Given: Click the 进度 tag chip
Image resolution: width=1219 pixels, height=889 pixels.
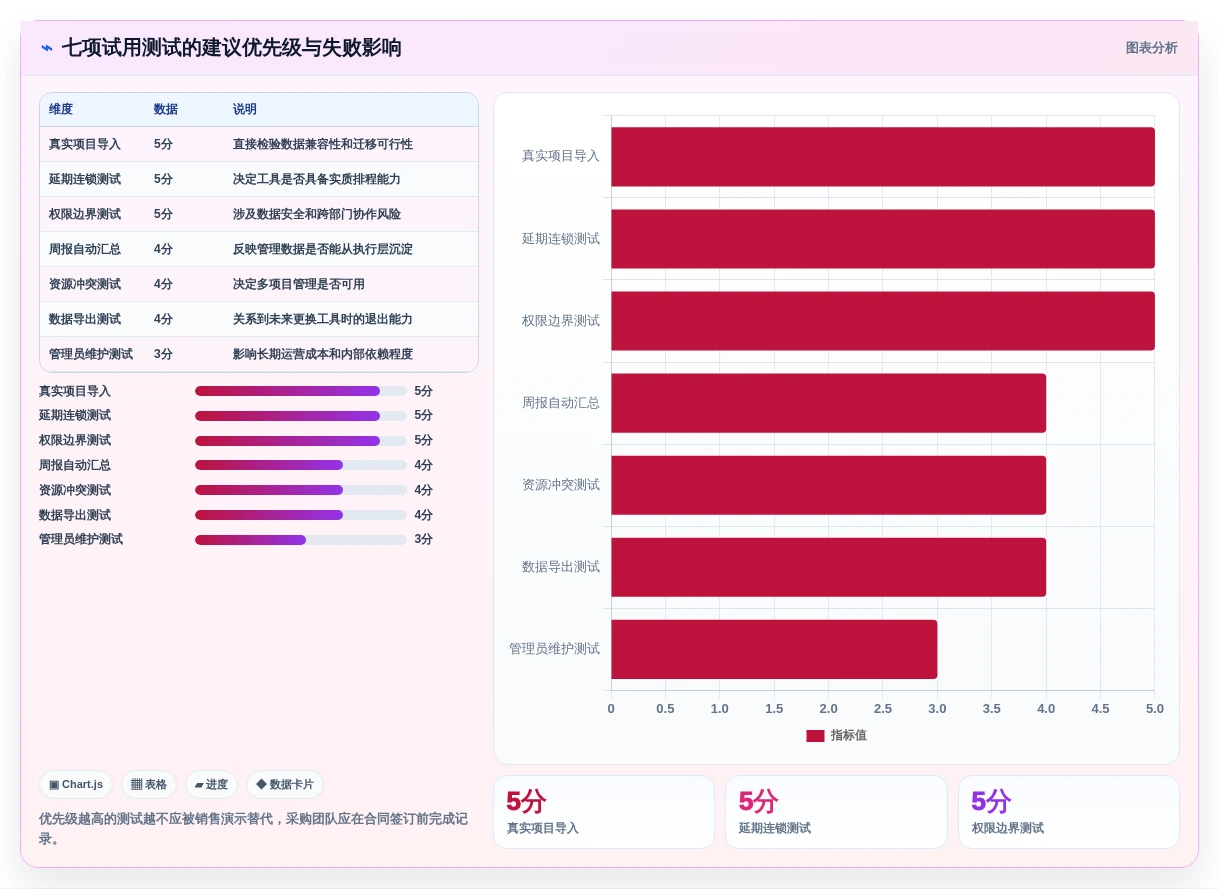Looking at the screenshot, I should pos(211,785).
